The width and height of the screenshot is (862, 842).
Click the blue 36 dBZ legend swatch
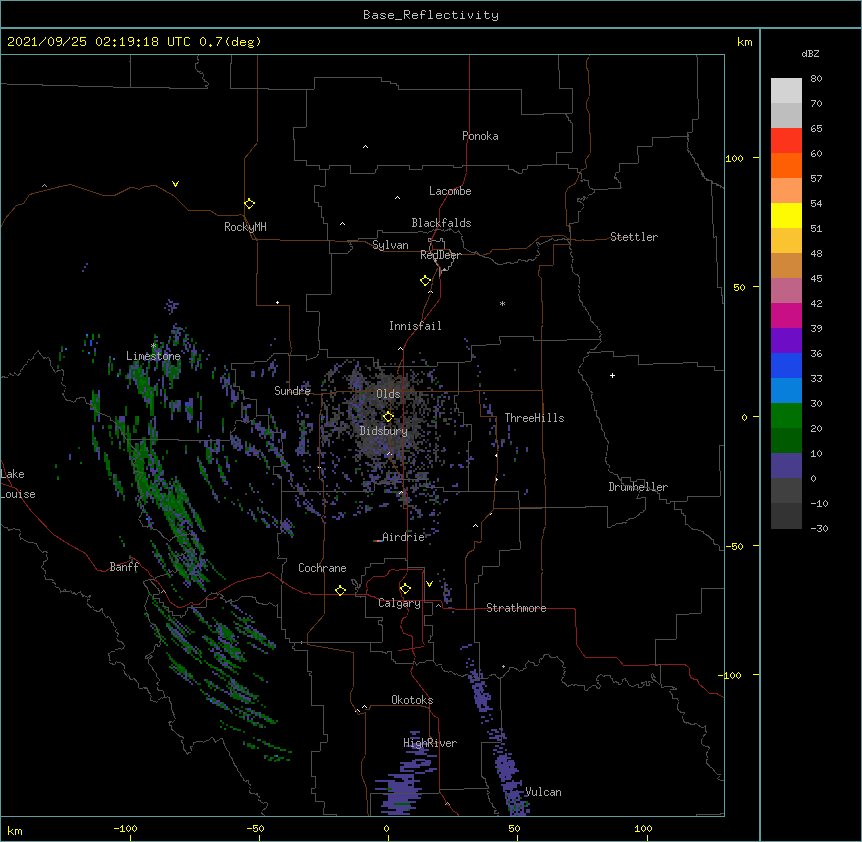(x=786, y=365)
